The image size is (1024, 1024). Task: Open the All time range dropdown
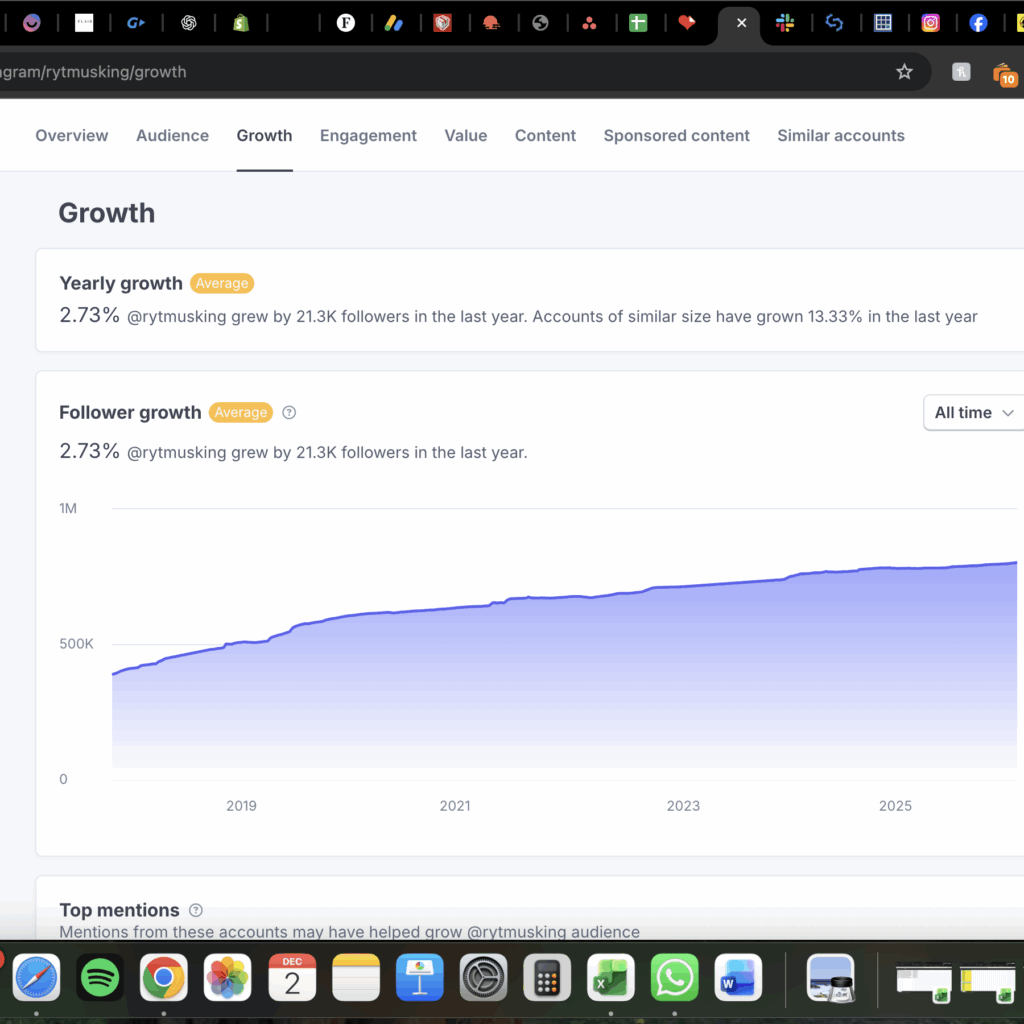tap(974, 412)
